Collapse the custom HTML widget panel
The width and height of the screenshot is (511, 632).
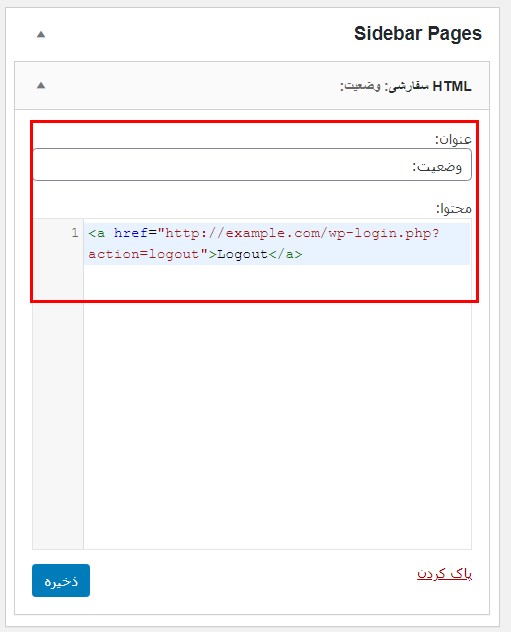point(41,85)
